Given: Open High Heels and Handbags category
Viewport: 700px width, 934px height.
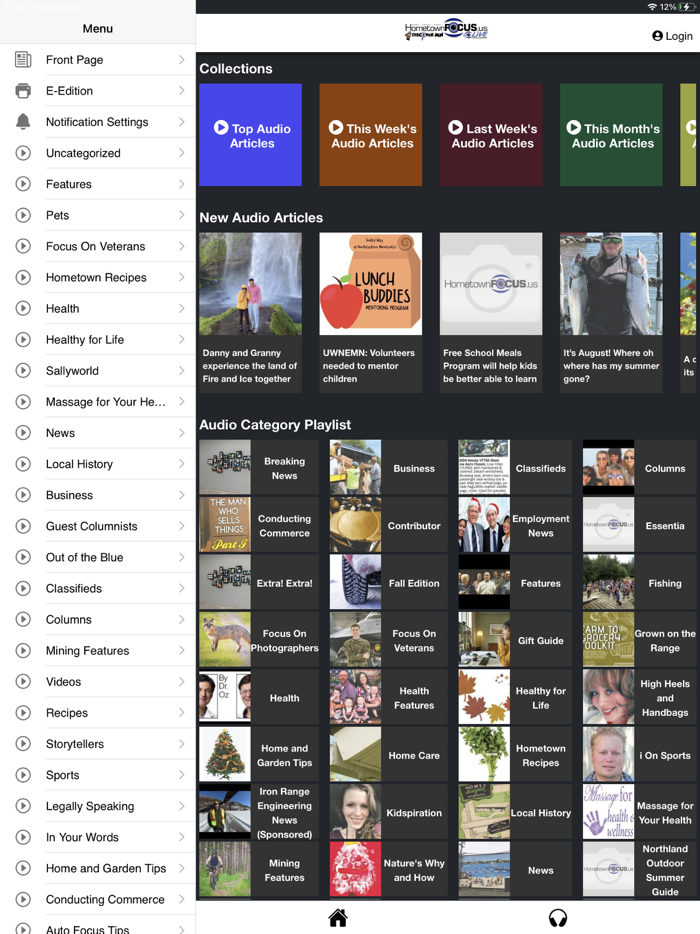Looking at the screenshot, I should point(640,698).
